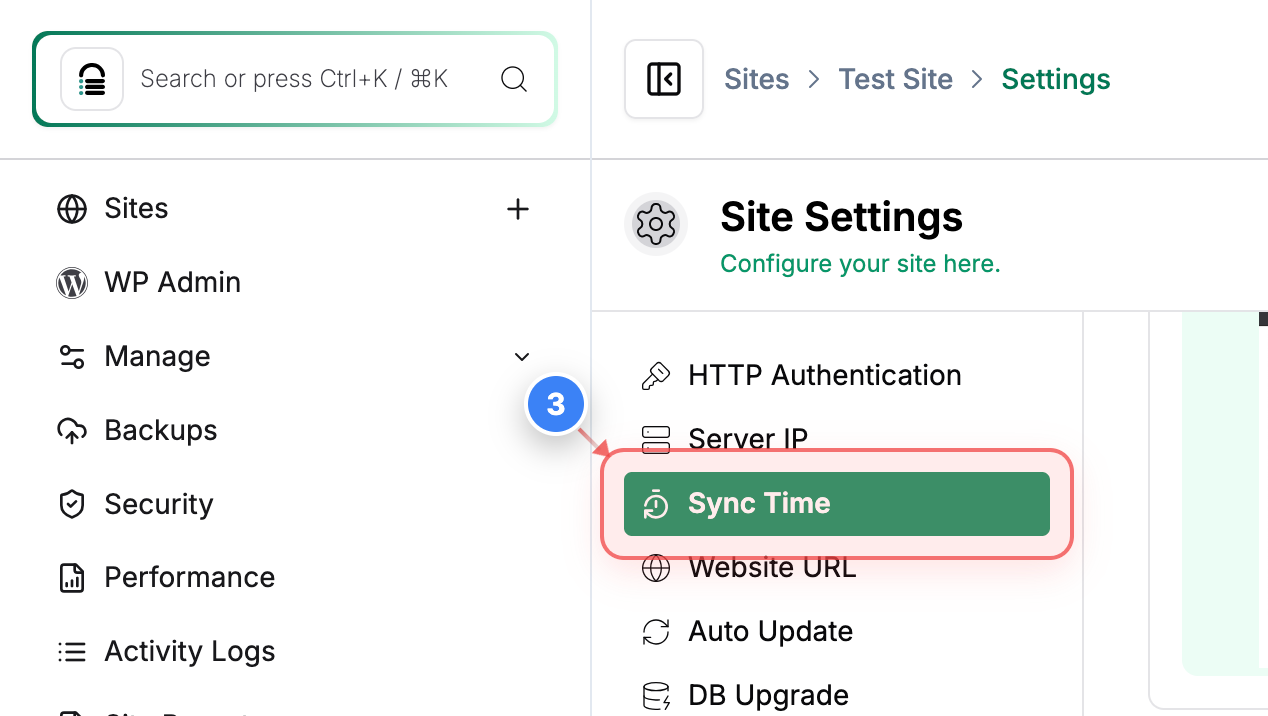Open Activity Logs in sidebar
Viewport: 1268px width, 716px height.
(x=190, y=651)
